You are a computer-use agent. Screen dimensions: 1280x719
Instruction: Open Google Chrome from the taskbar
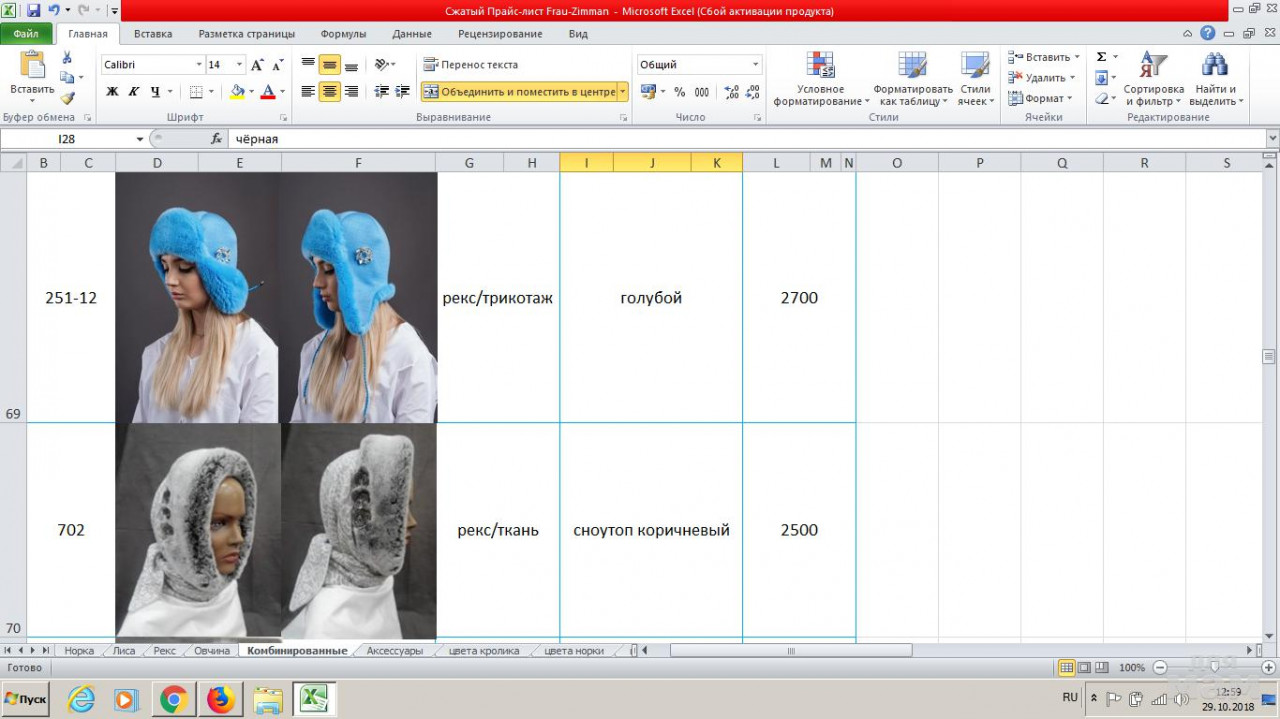coord(173,699)
